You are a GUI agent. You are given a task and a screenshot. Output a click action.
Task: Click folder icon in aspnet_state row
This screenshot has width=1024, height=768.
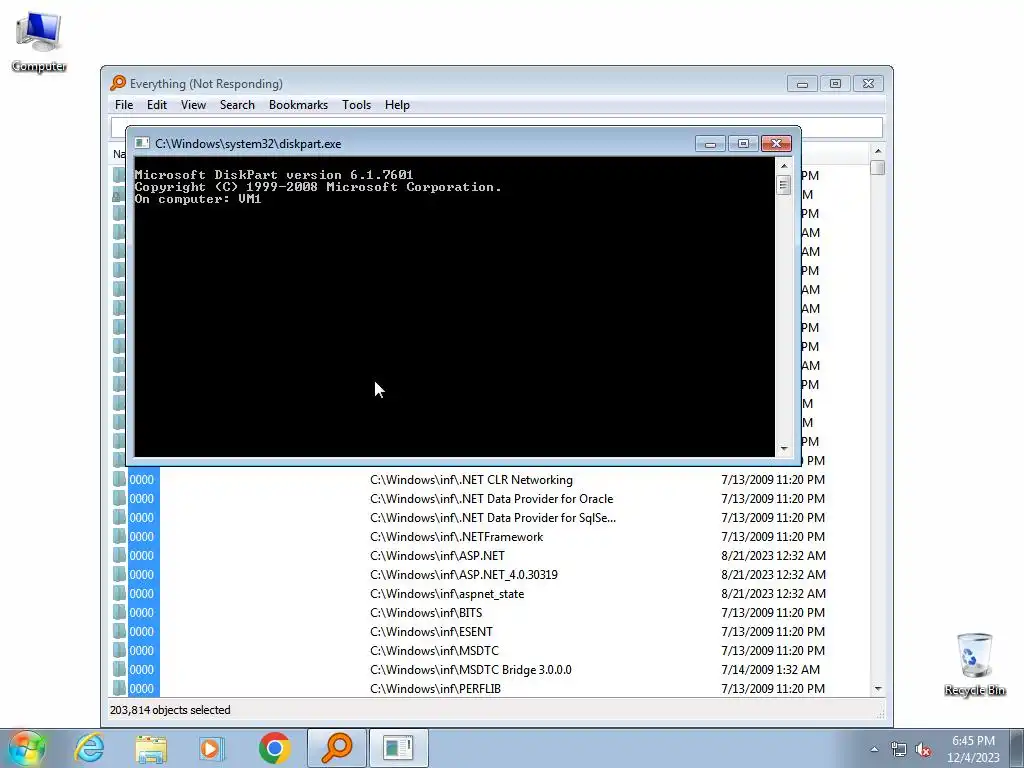pyautogui.click(x=119, y=593)
